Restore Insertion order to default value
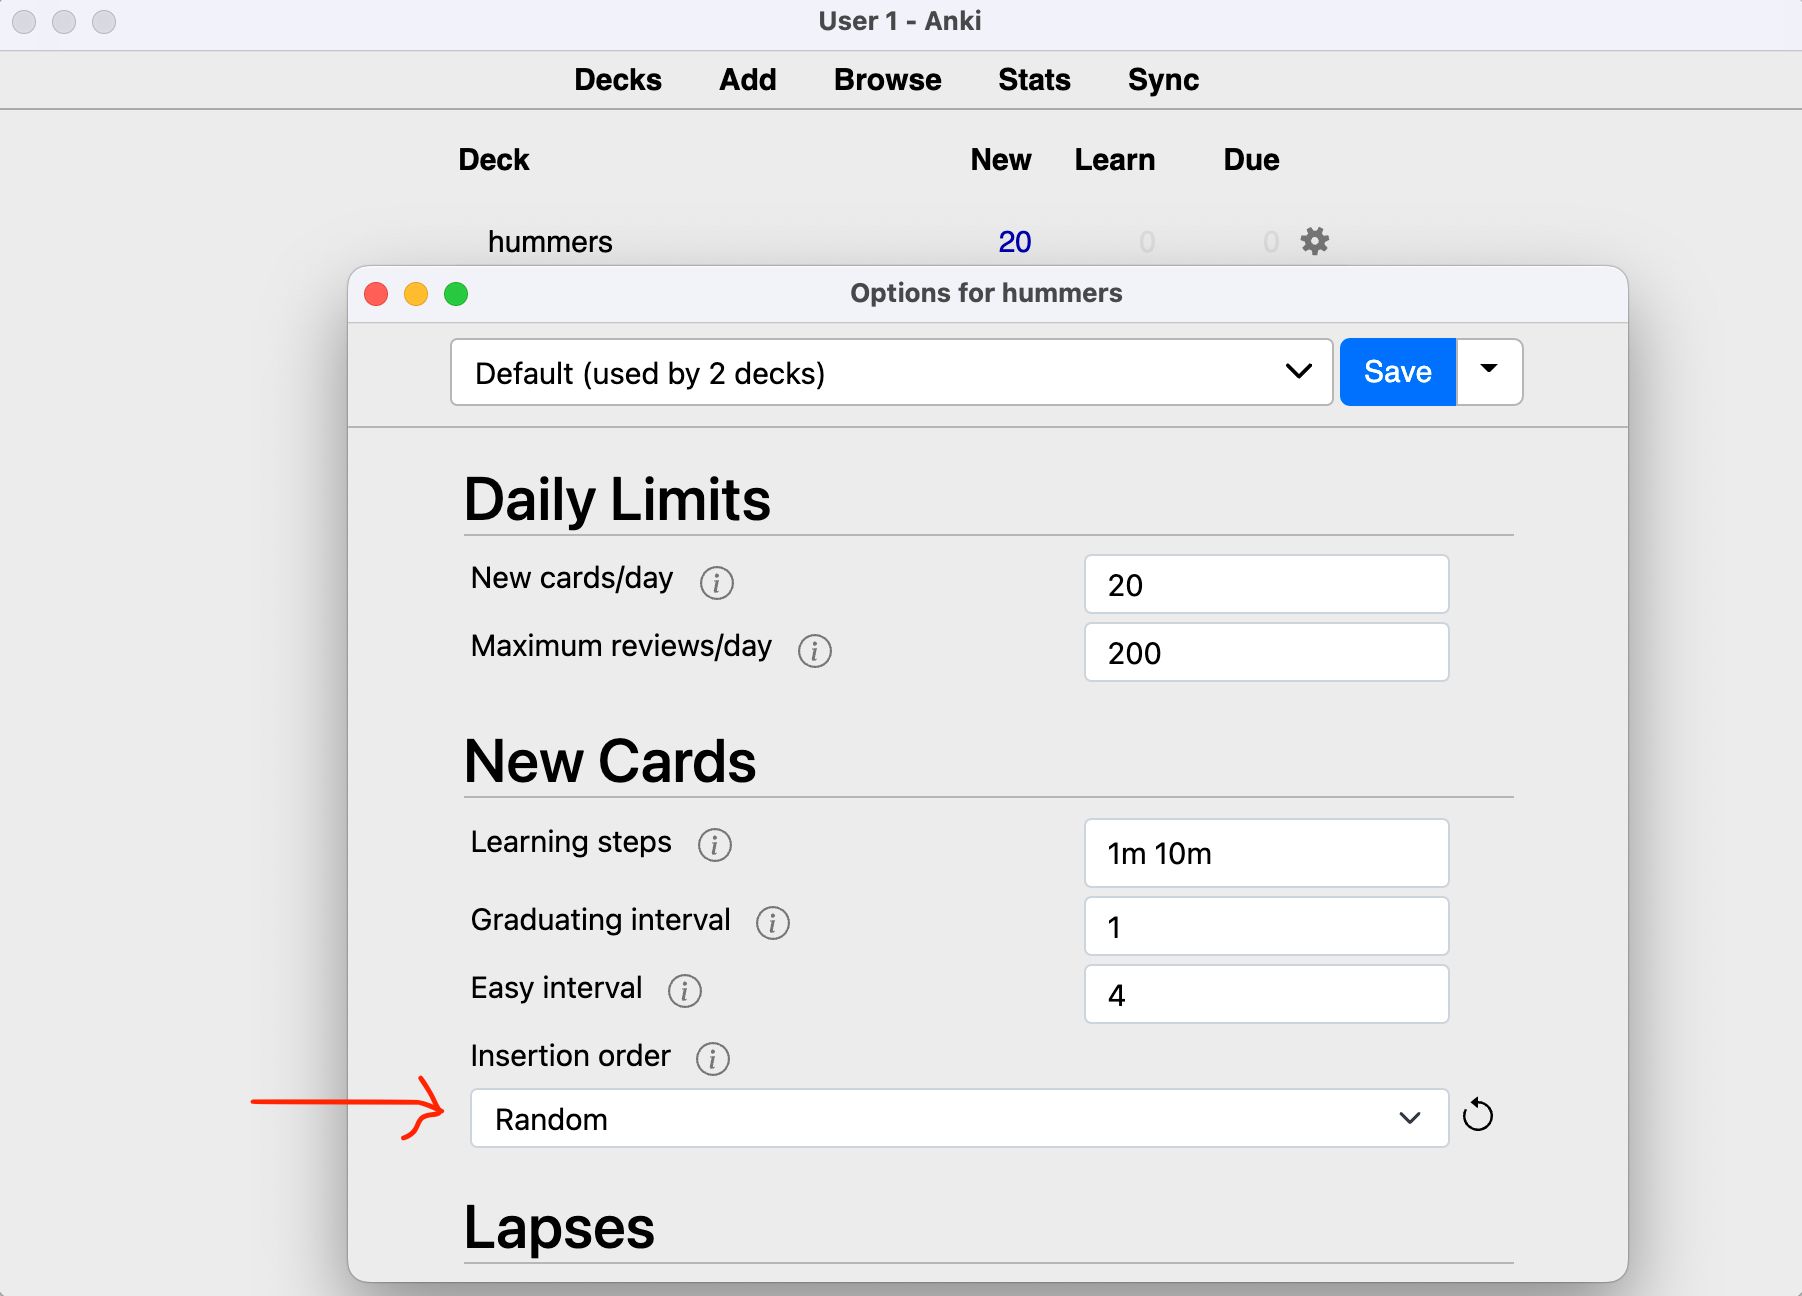This screenshot has width=1802, height=1296. click(1479, 1116)
